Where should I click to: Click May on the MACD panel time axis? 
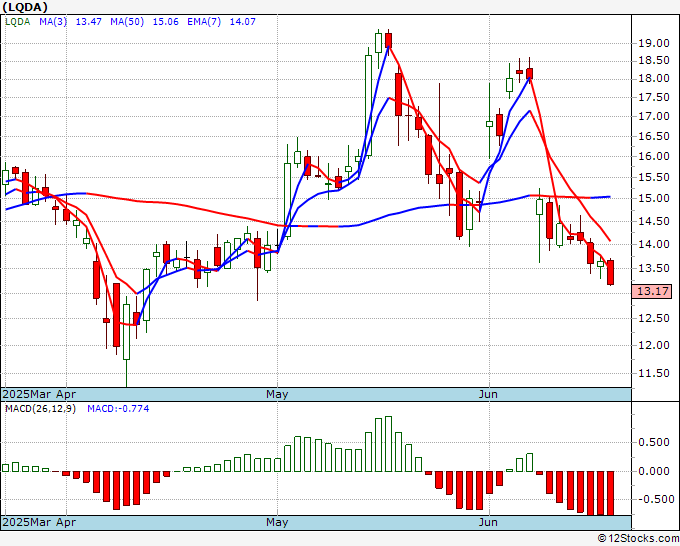(277, 522)
